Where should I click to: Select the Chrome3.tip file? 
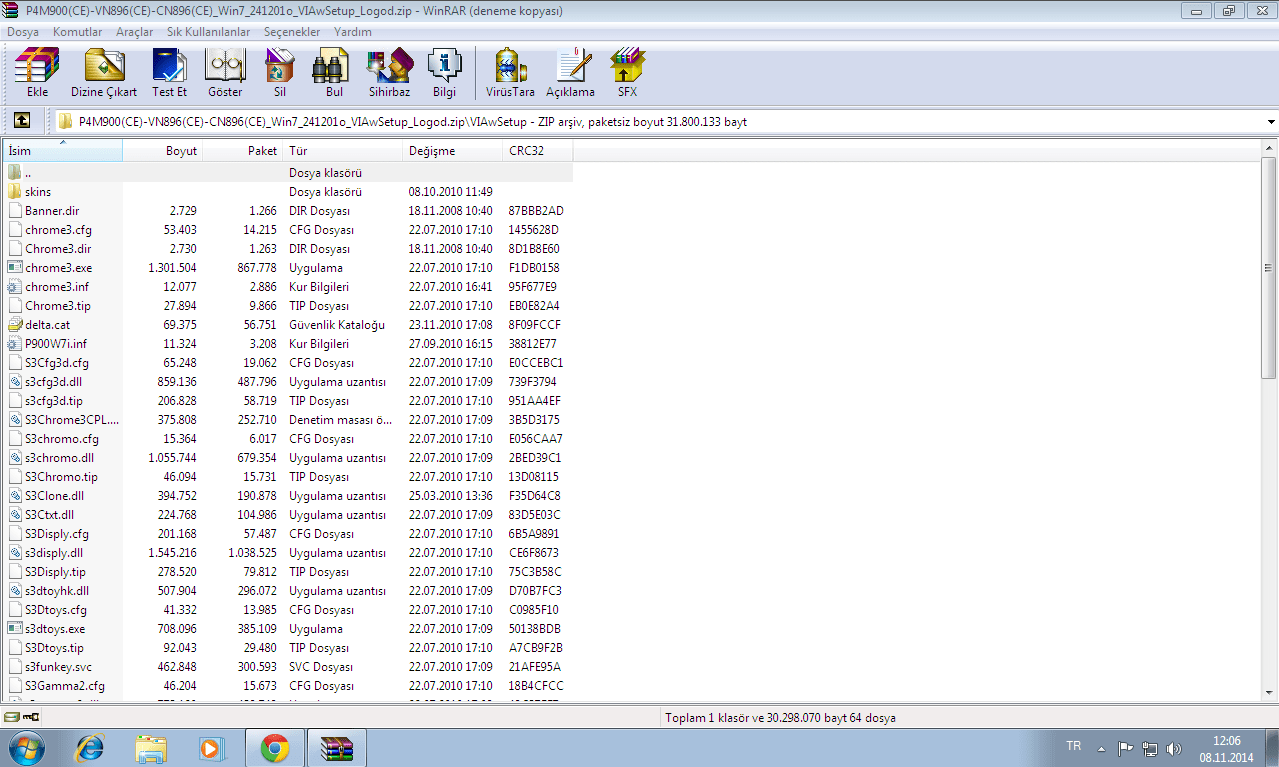coord(57,306)
